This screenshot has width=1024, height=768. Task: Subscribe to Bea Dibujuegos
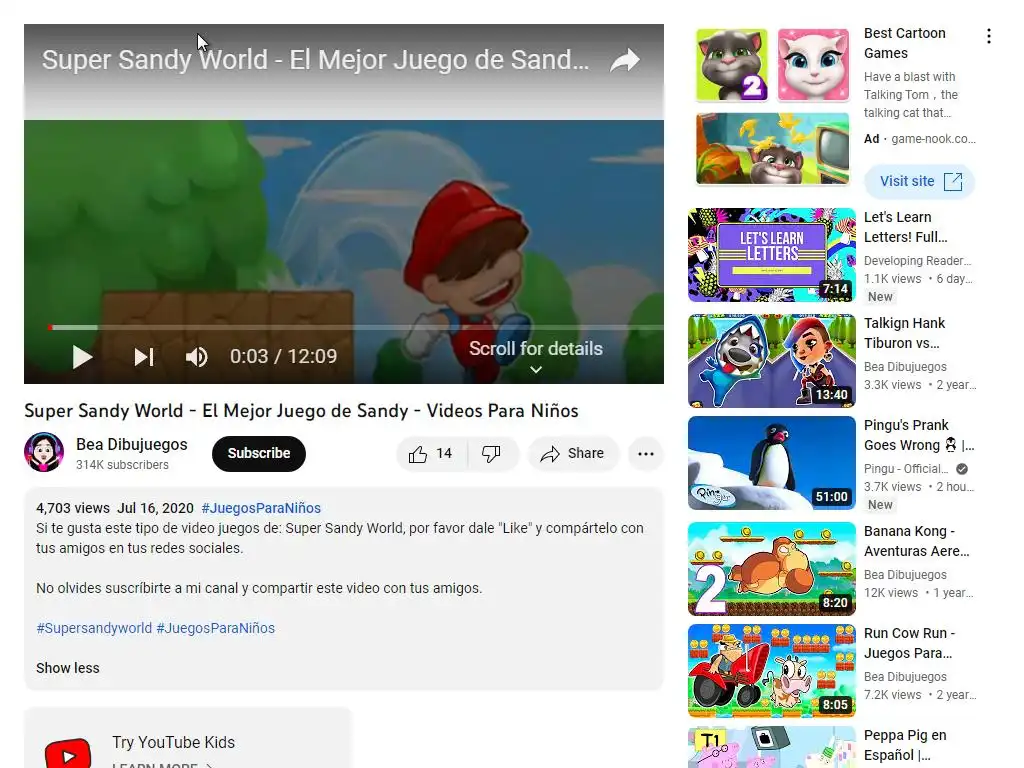(x=259, y=454)
